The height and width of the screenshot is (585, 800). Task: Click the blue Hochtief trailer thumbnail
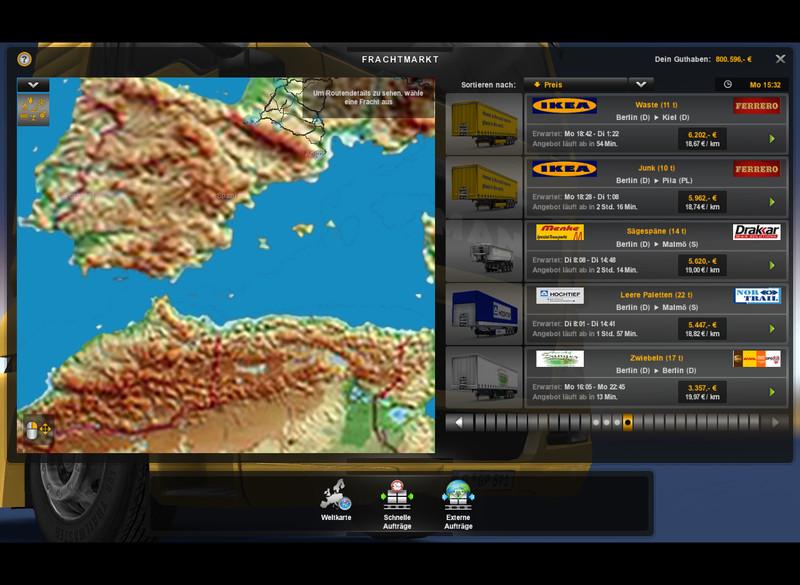pyautogui.click(x=484, y=313)
